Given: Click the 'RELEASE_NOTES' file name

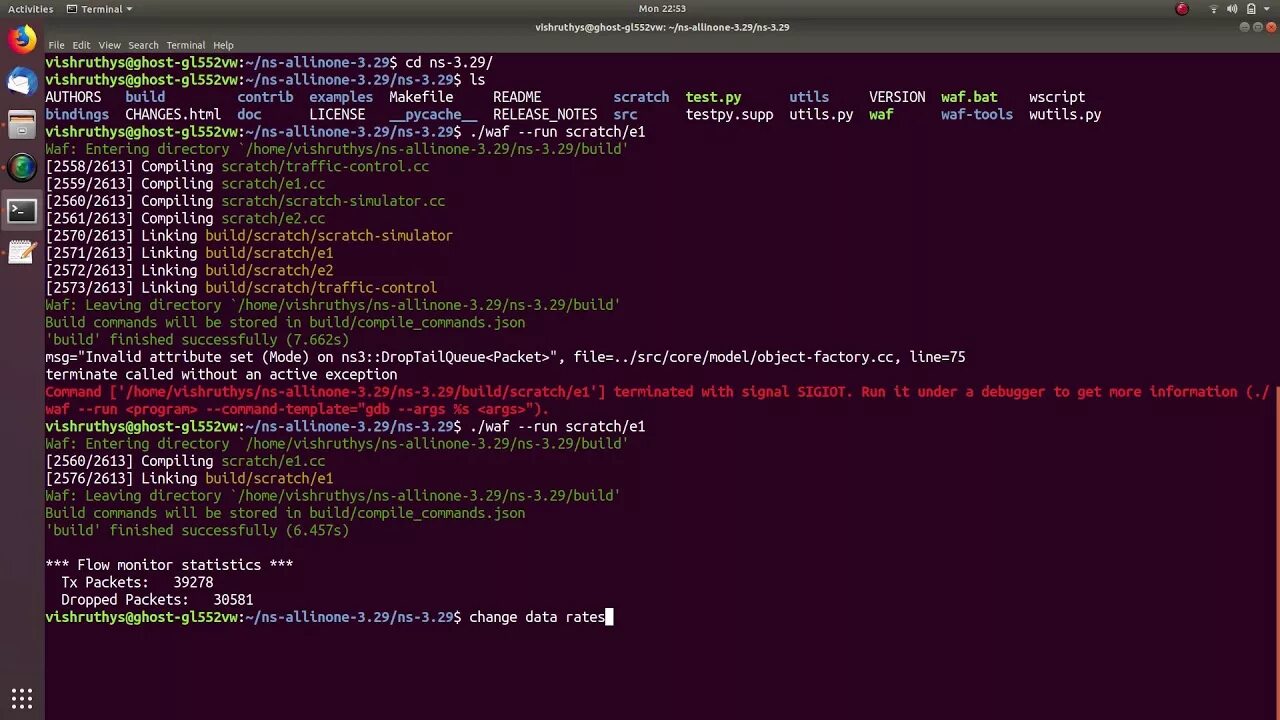Looking at the screenshot, I should (545, 114).
